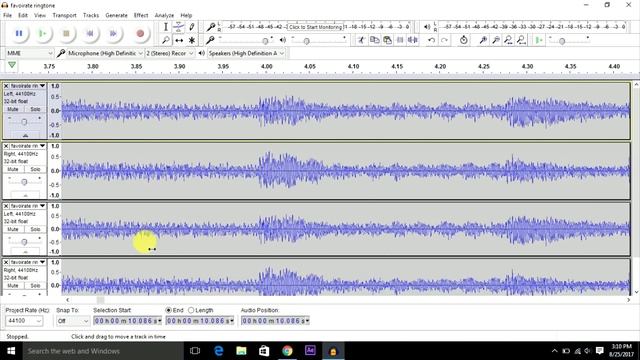Viewport: 640px width, 360px height.
Task: Mute the first (top) track
Action: click(13, 109)
